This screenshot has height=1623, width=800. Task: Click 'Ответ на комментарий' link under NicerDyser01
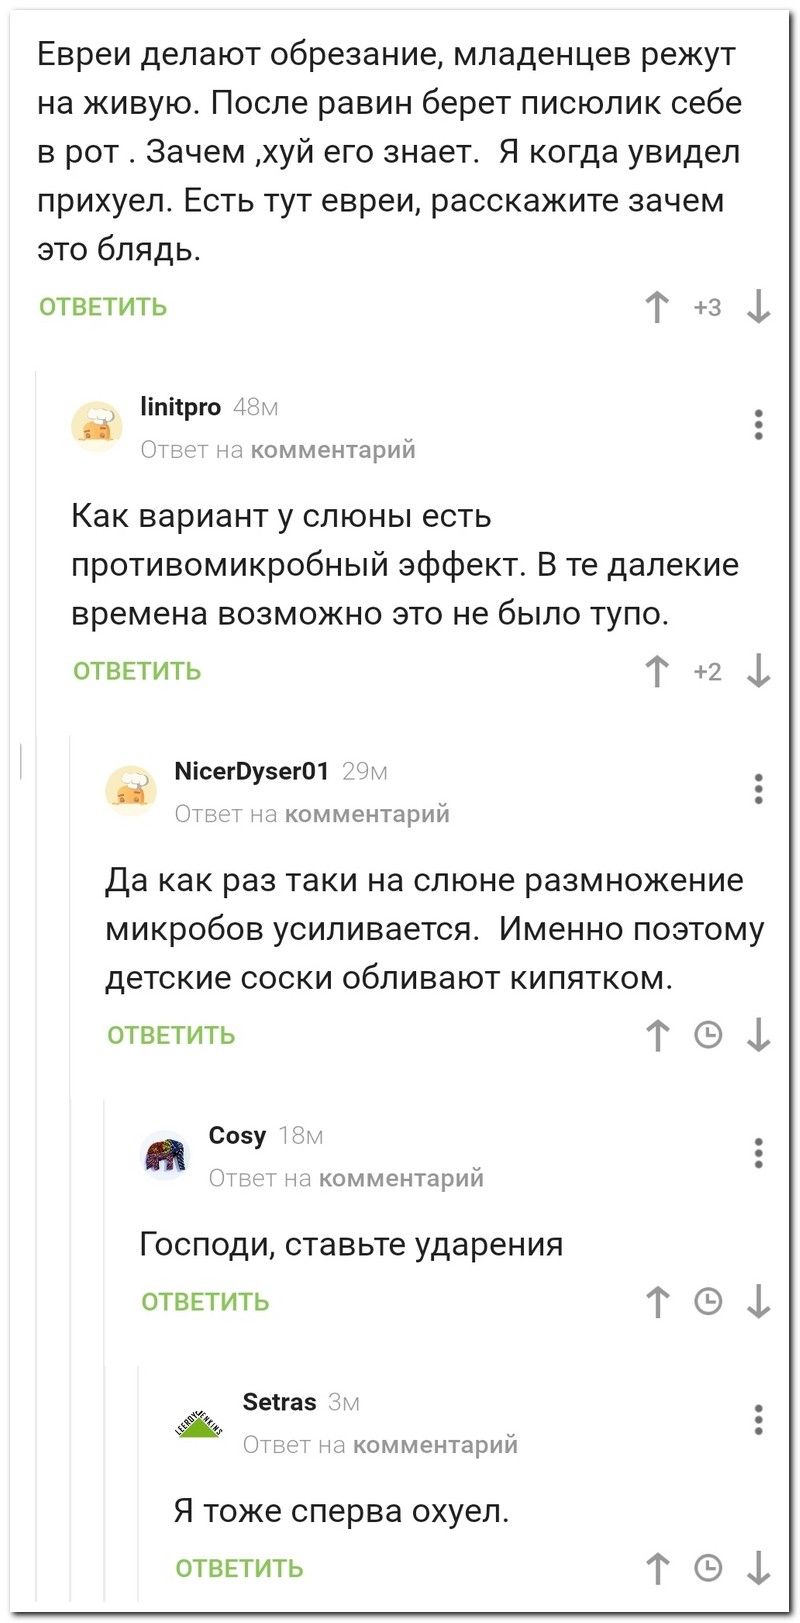(312, 814)
